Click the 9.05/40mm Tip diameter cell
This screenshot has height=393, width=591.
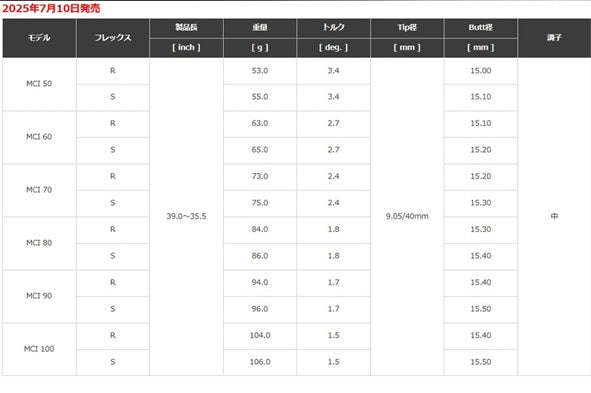pyautogui.click(x=407, y=217)
